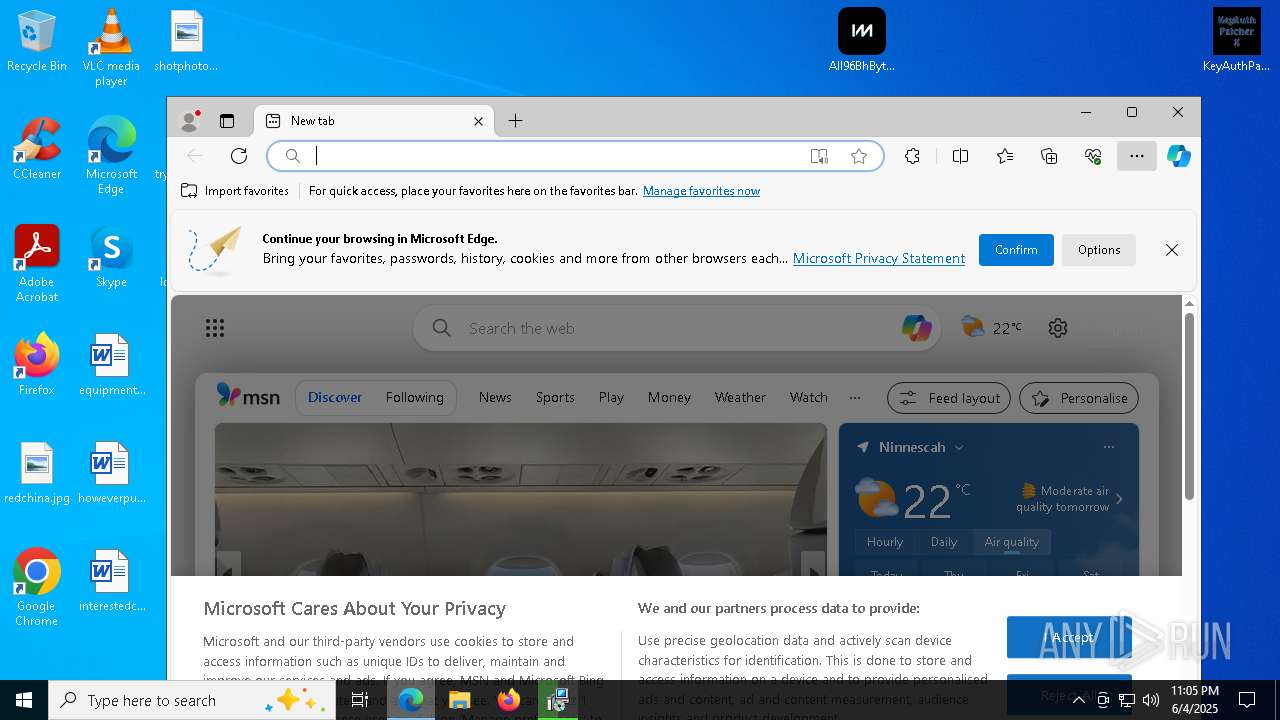
Task: Open new tab page settings gear
Action: click(x=1058, y=328)
